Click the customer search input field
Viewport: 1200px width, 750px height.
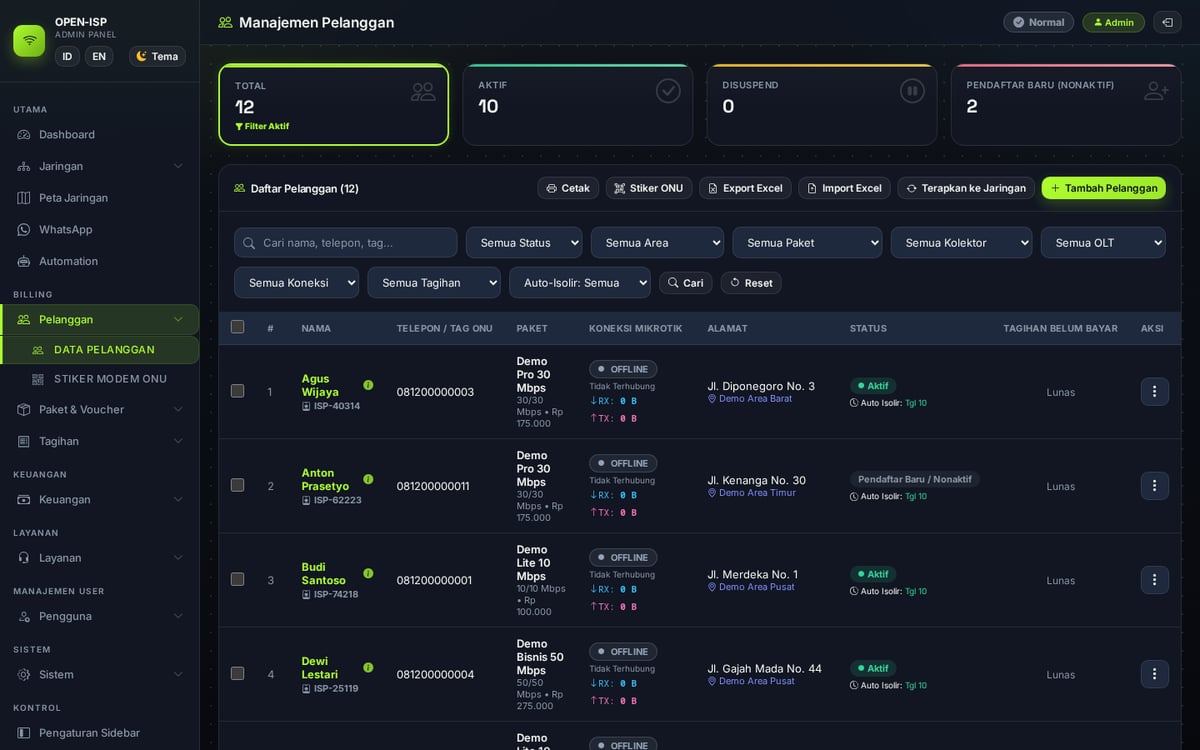pos(346,243)
